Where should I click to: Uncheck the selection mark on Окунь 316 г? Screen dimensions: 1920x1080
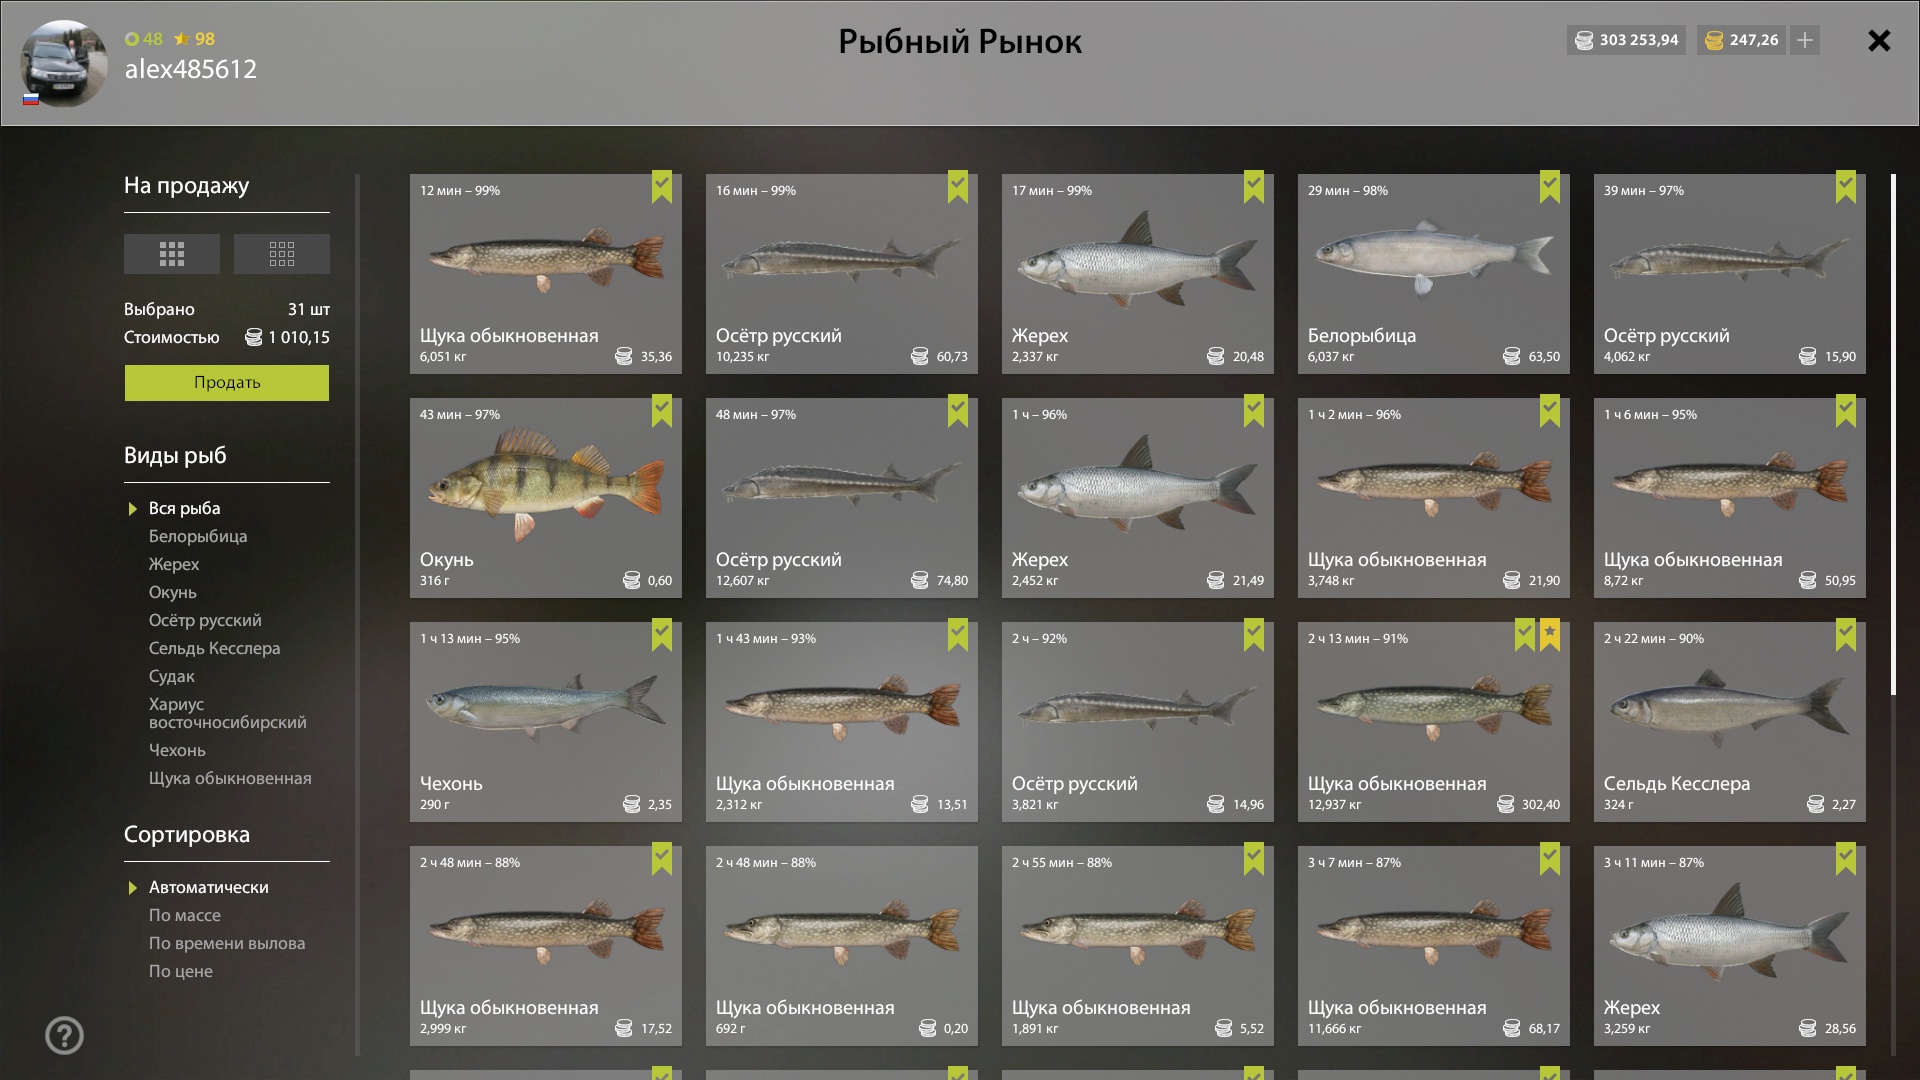coord(662,410)
